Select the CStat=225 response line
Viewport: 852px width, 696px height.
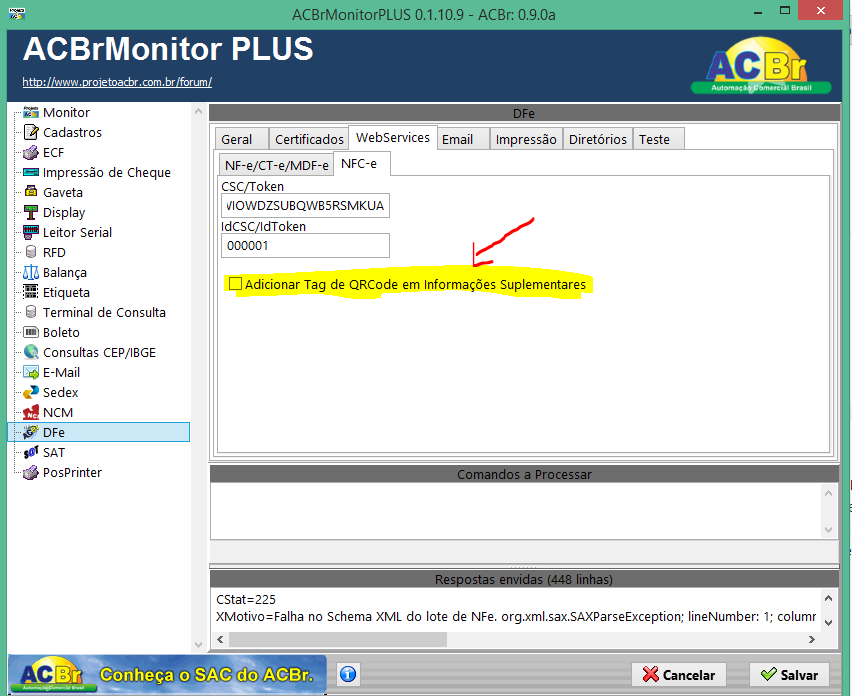(x=246, y=599)
